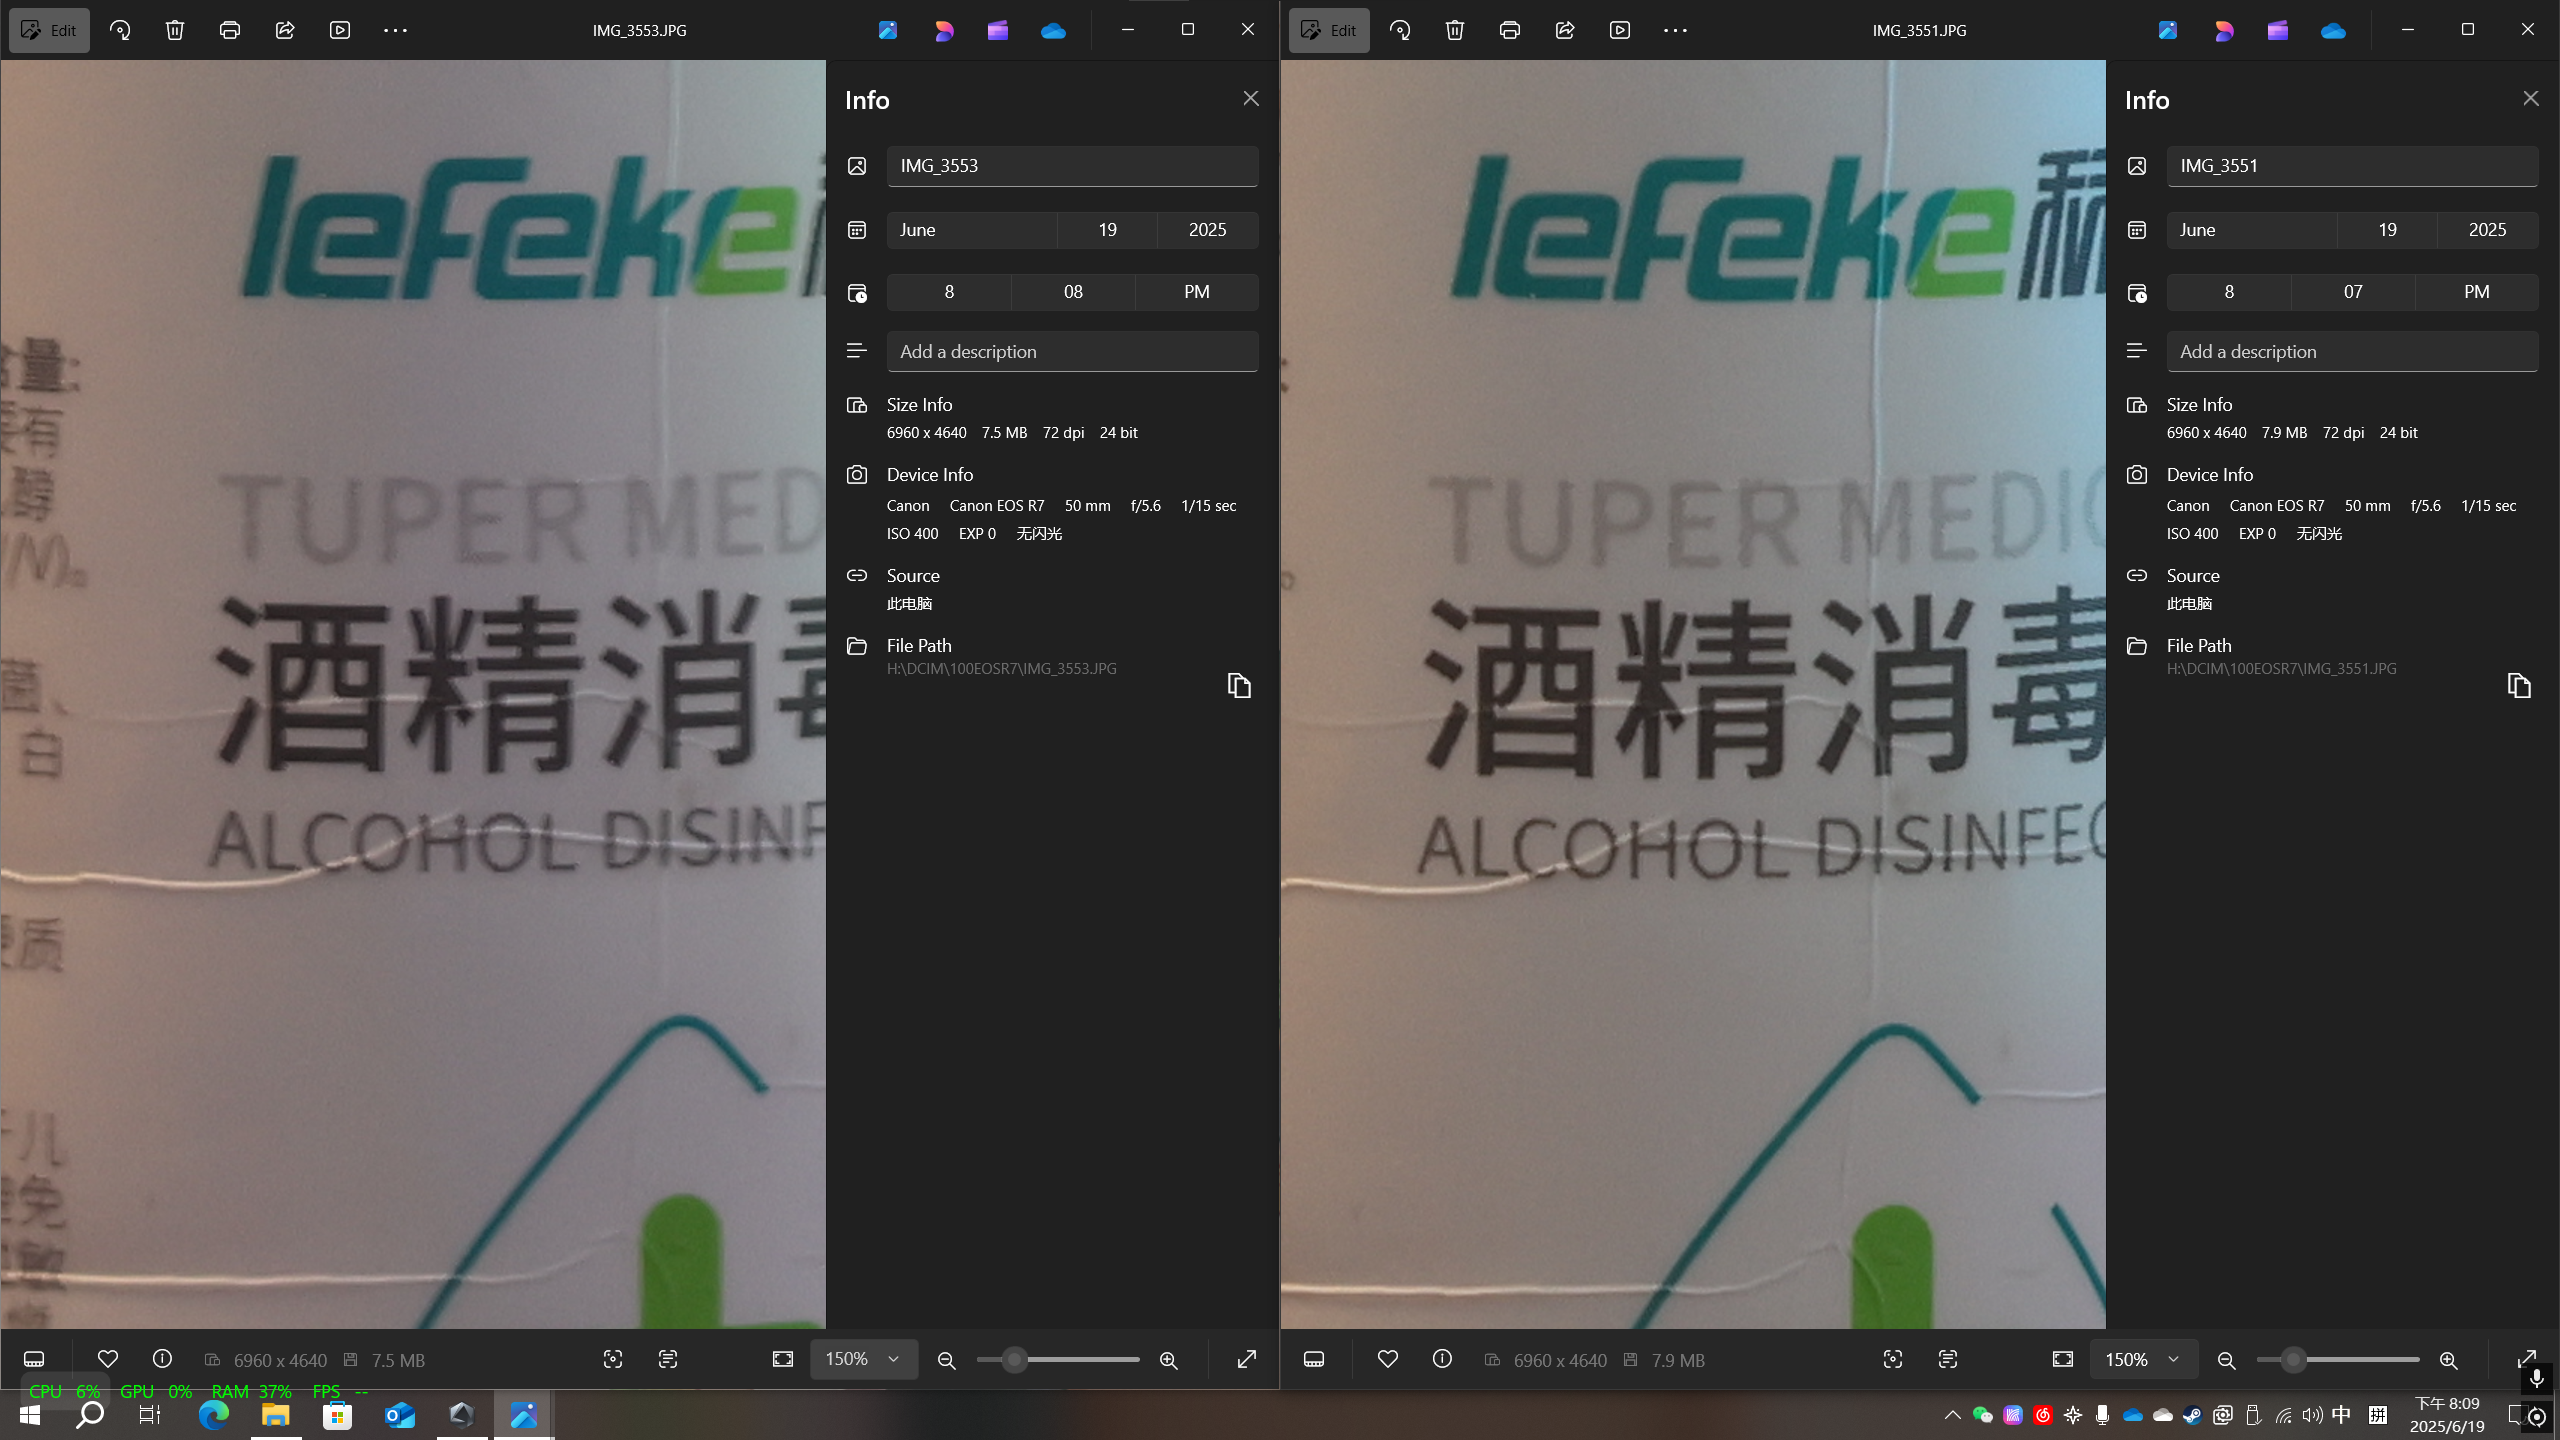Change minute 08 in IMG_3553 info

1073,292
